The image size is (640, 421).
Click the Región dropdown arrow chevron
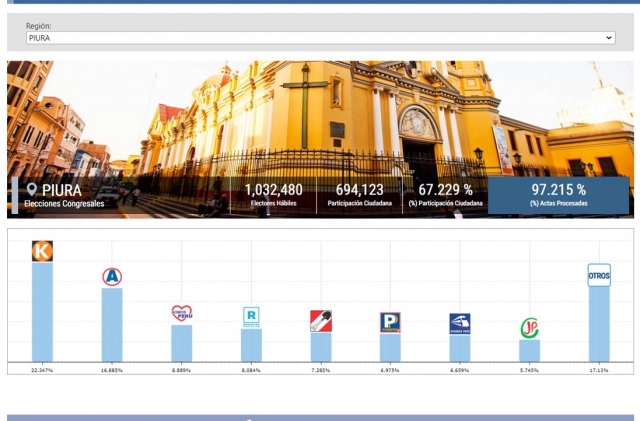(x=609, y=38)
